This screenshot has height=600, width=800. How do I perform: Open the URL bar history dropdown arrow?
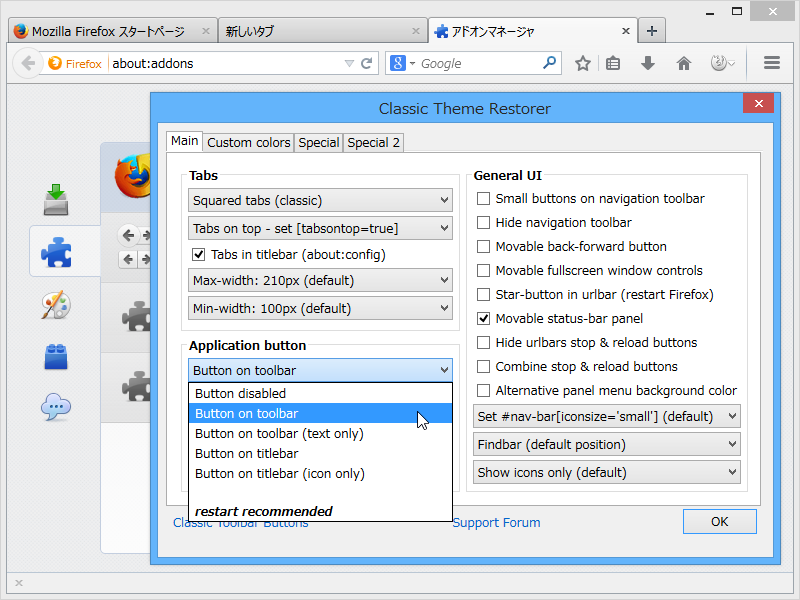[349, 64]
